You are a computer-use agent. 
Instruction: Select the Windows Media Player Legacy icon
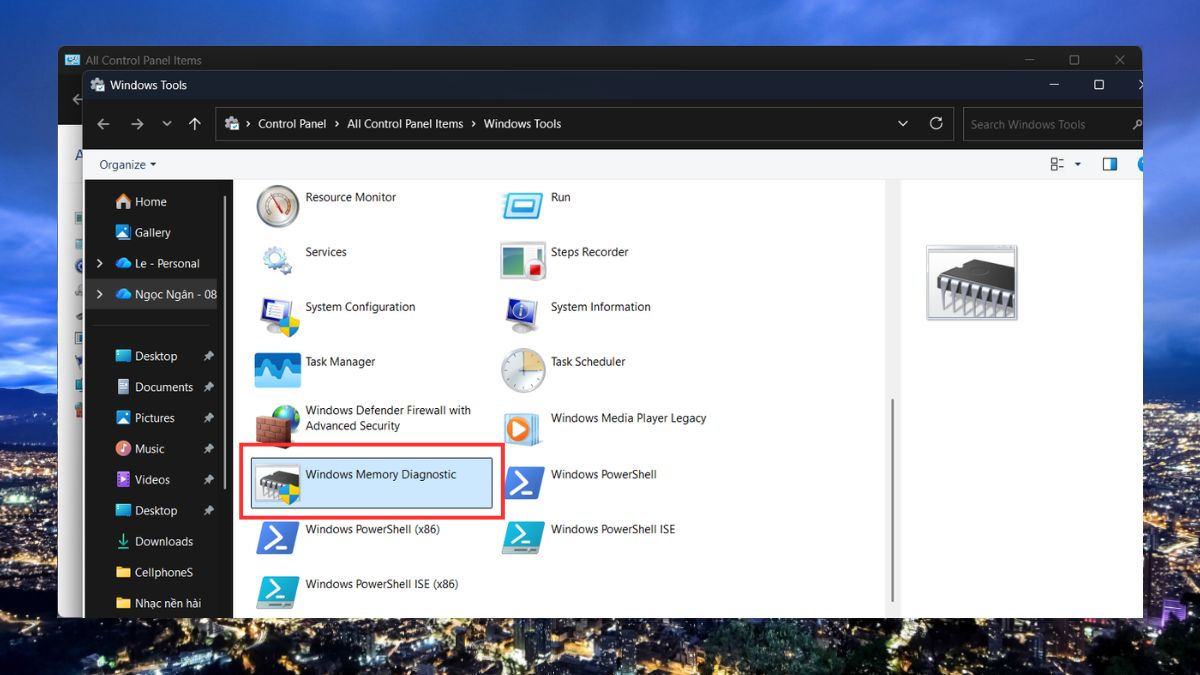523,428
